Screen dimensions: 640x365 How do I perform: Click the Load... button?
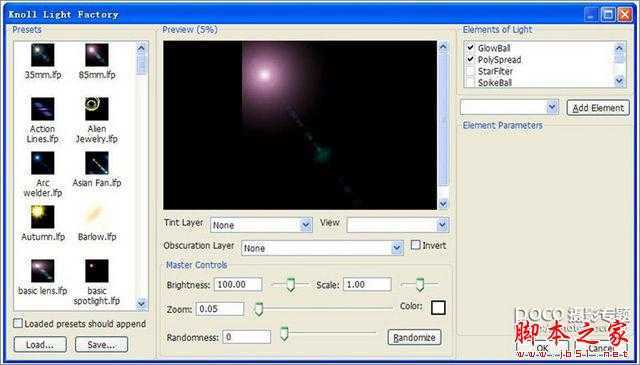coord(40,345)
